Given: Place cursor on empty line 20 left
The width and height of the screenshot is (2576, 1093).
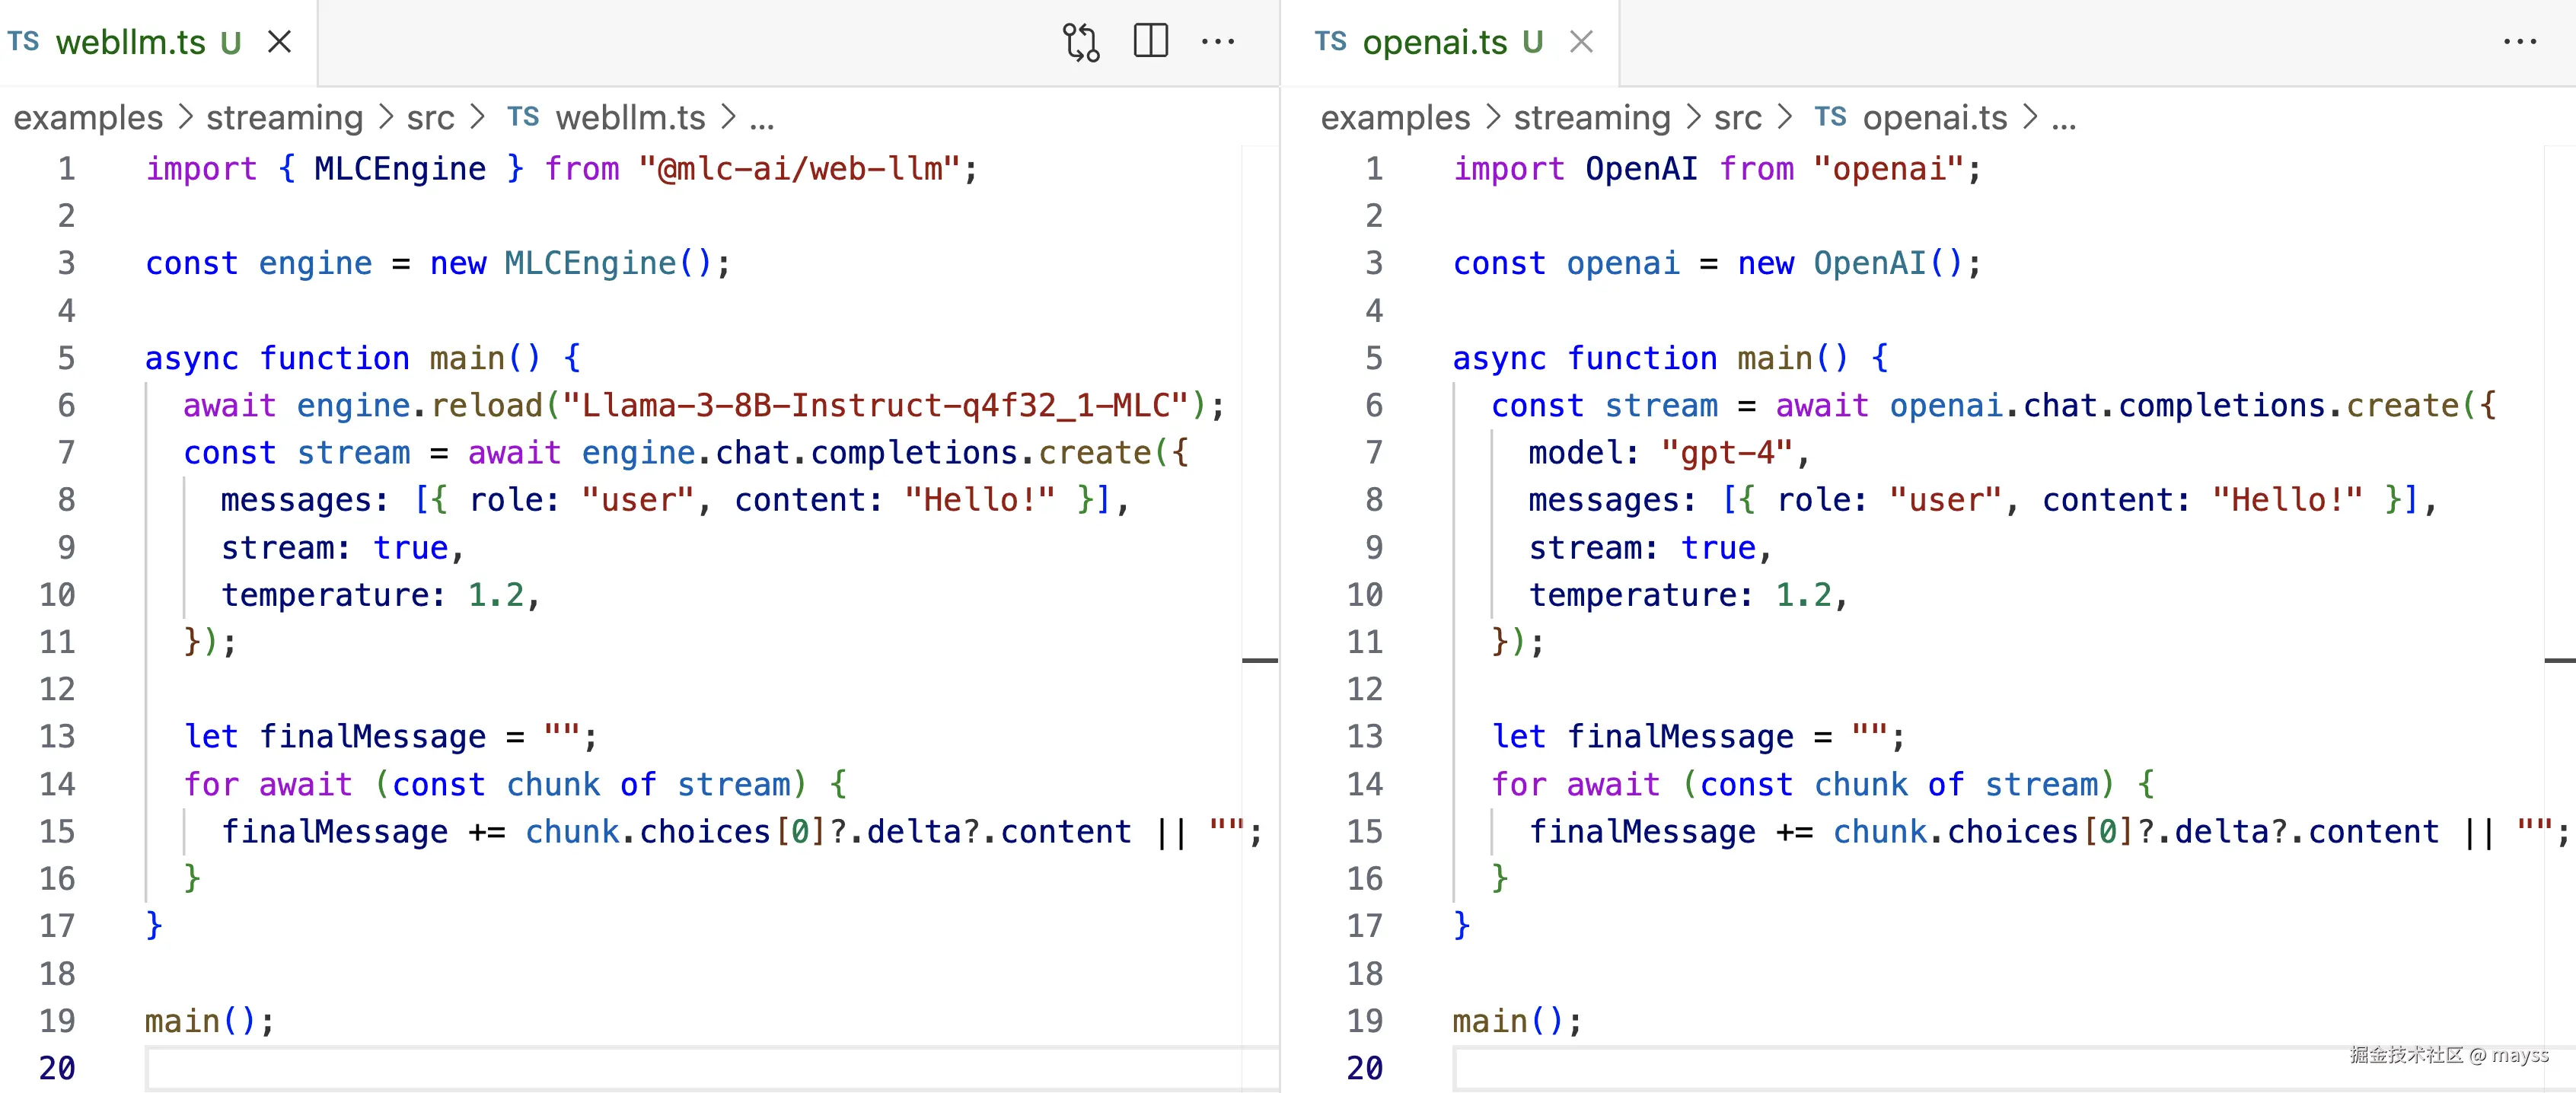Looking at the screenshot, I should 600,1068.
